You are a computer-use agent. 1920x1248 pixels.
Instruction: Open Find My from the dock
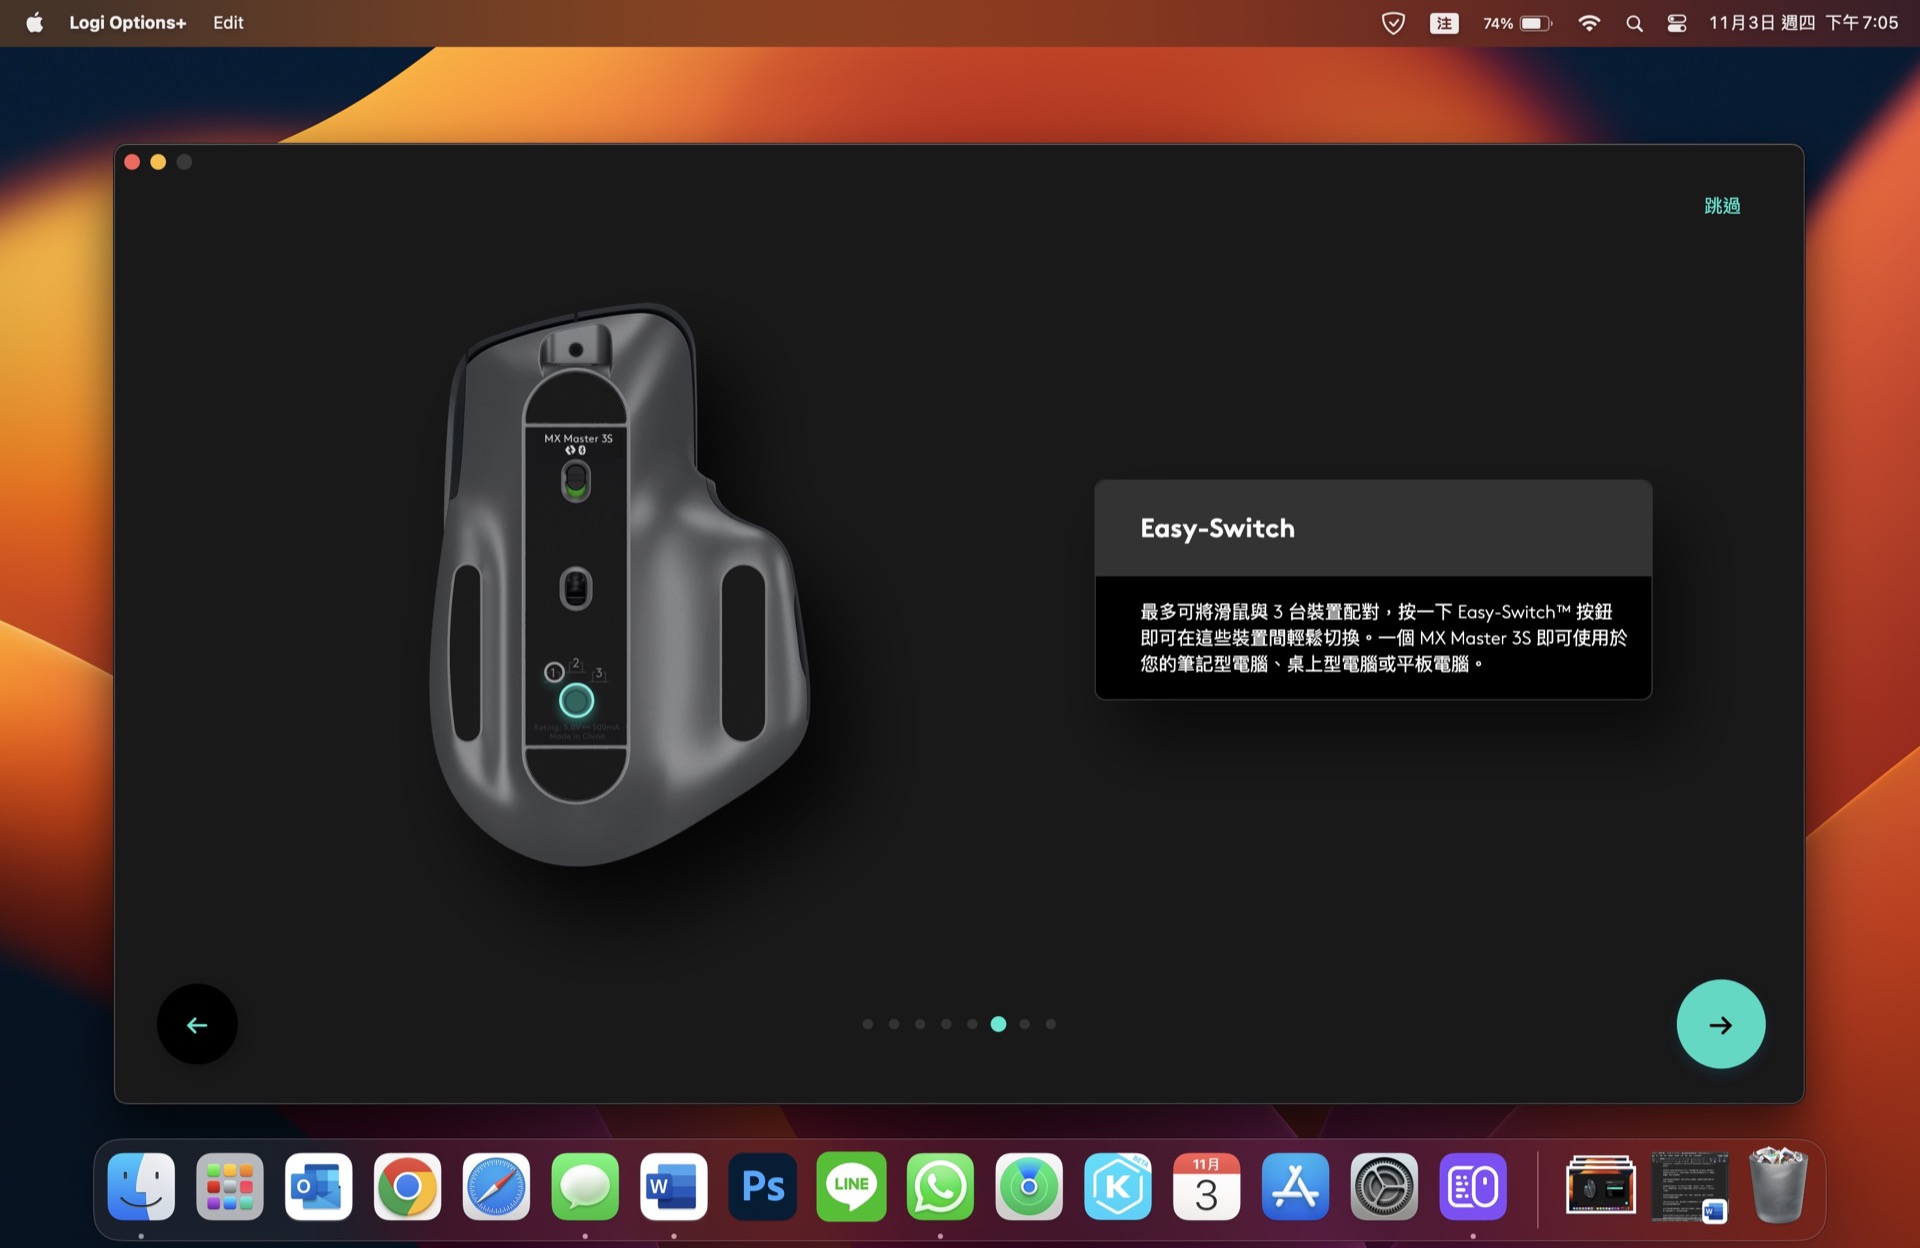tap(1029, 1187)
